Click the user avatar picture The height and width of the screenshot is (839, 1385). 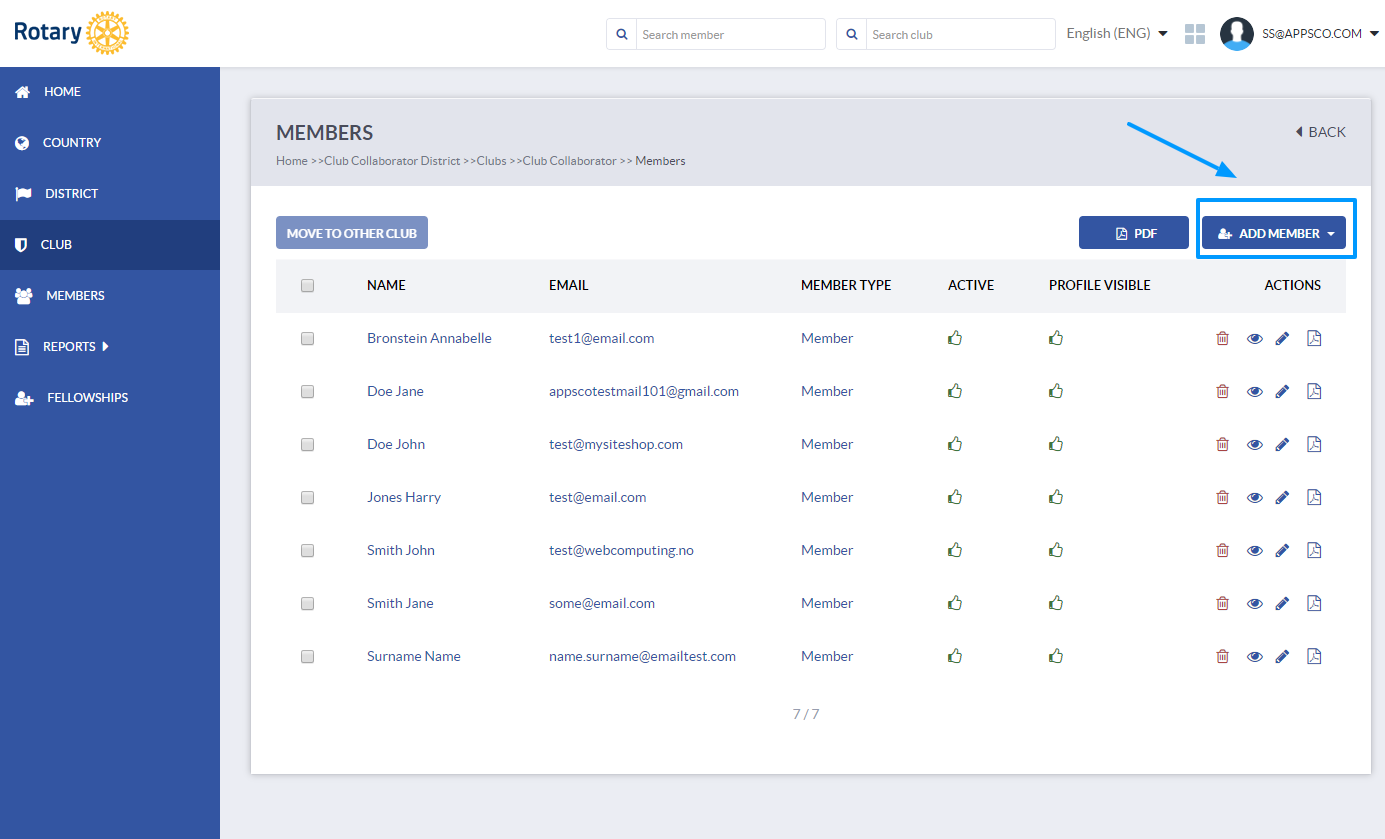pos(1237,34)
